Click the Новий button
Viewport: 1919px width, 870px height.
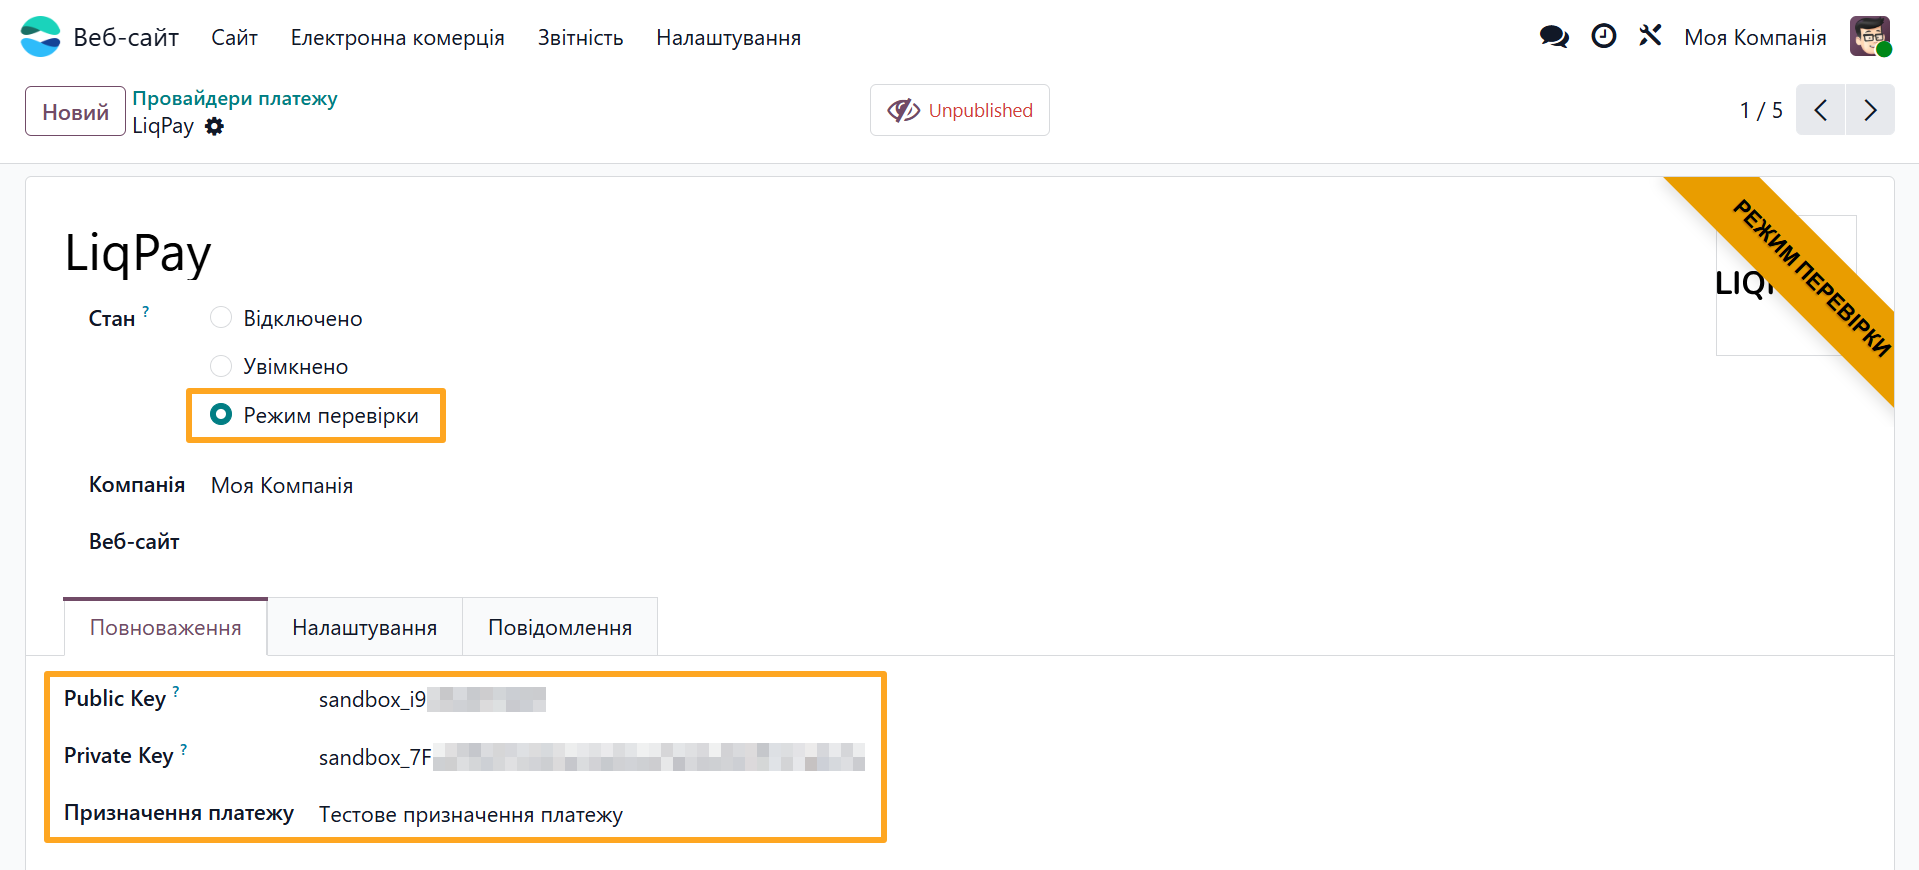(x=76, y=111)
